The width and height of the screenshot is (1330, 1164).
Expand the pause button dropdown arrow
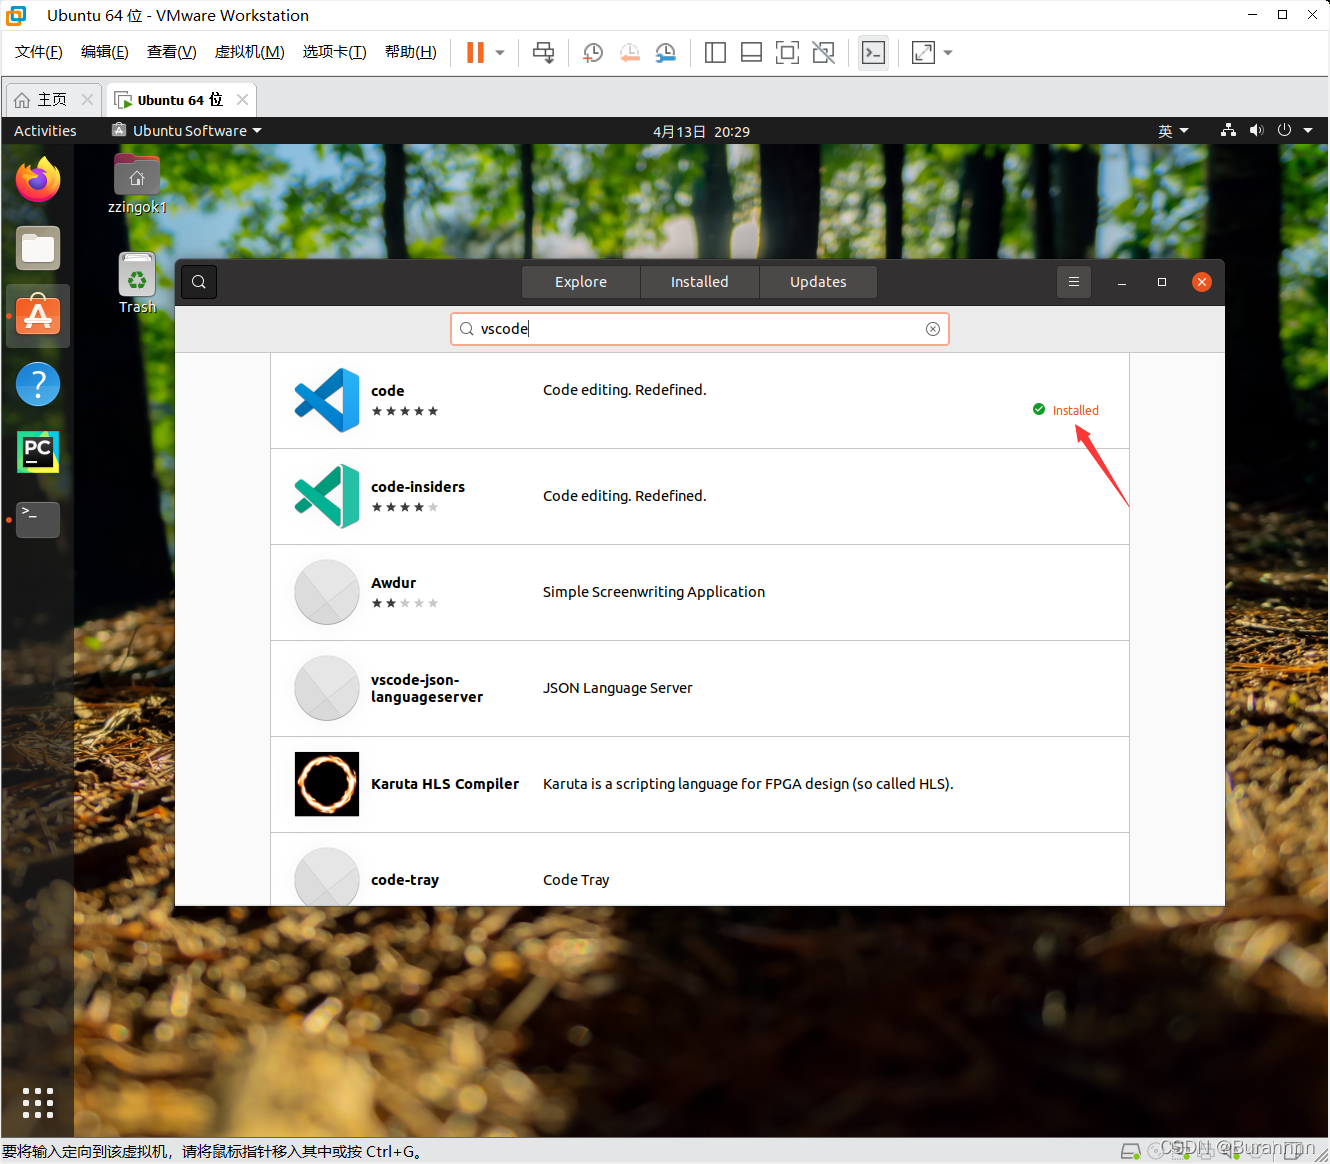500,53
